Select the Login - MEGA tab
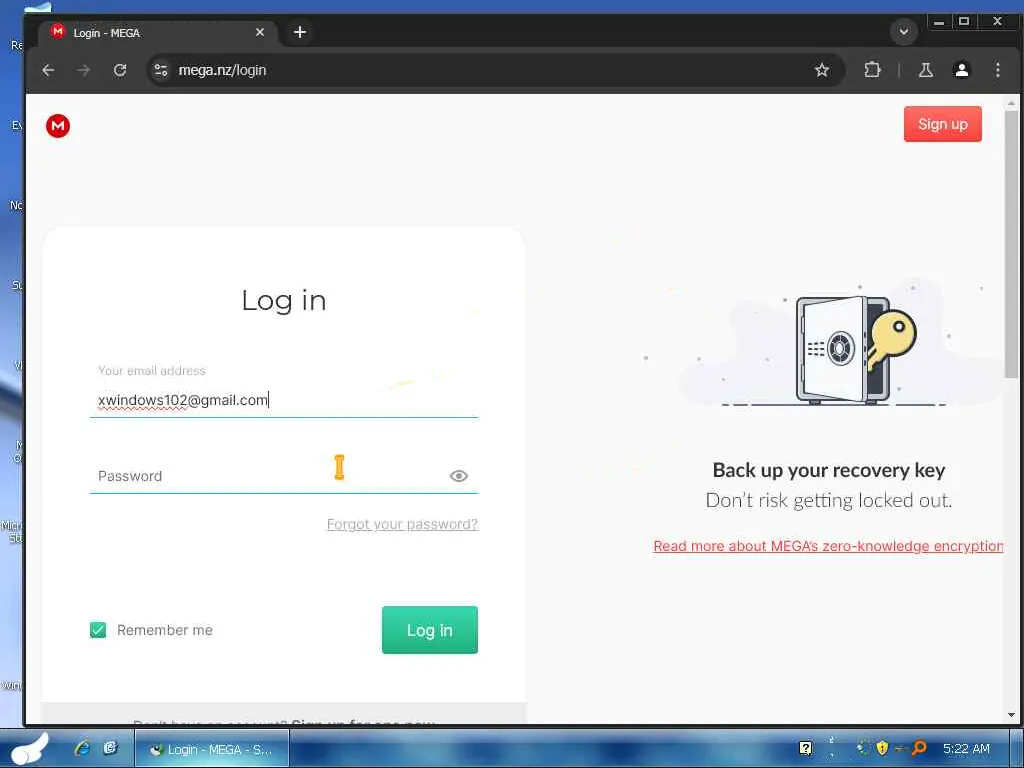 [x=157, y=33]
